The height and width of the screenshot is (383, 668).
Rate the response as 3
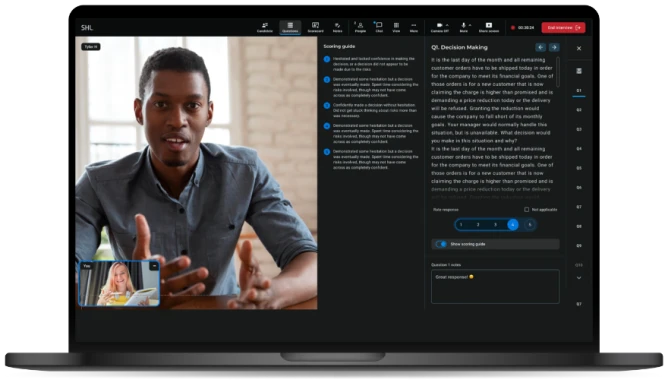[495, 225]
